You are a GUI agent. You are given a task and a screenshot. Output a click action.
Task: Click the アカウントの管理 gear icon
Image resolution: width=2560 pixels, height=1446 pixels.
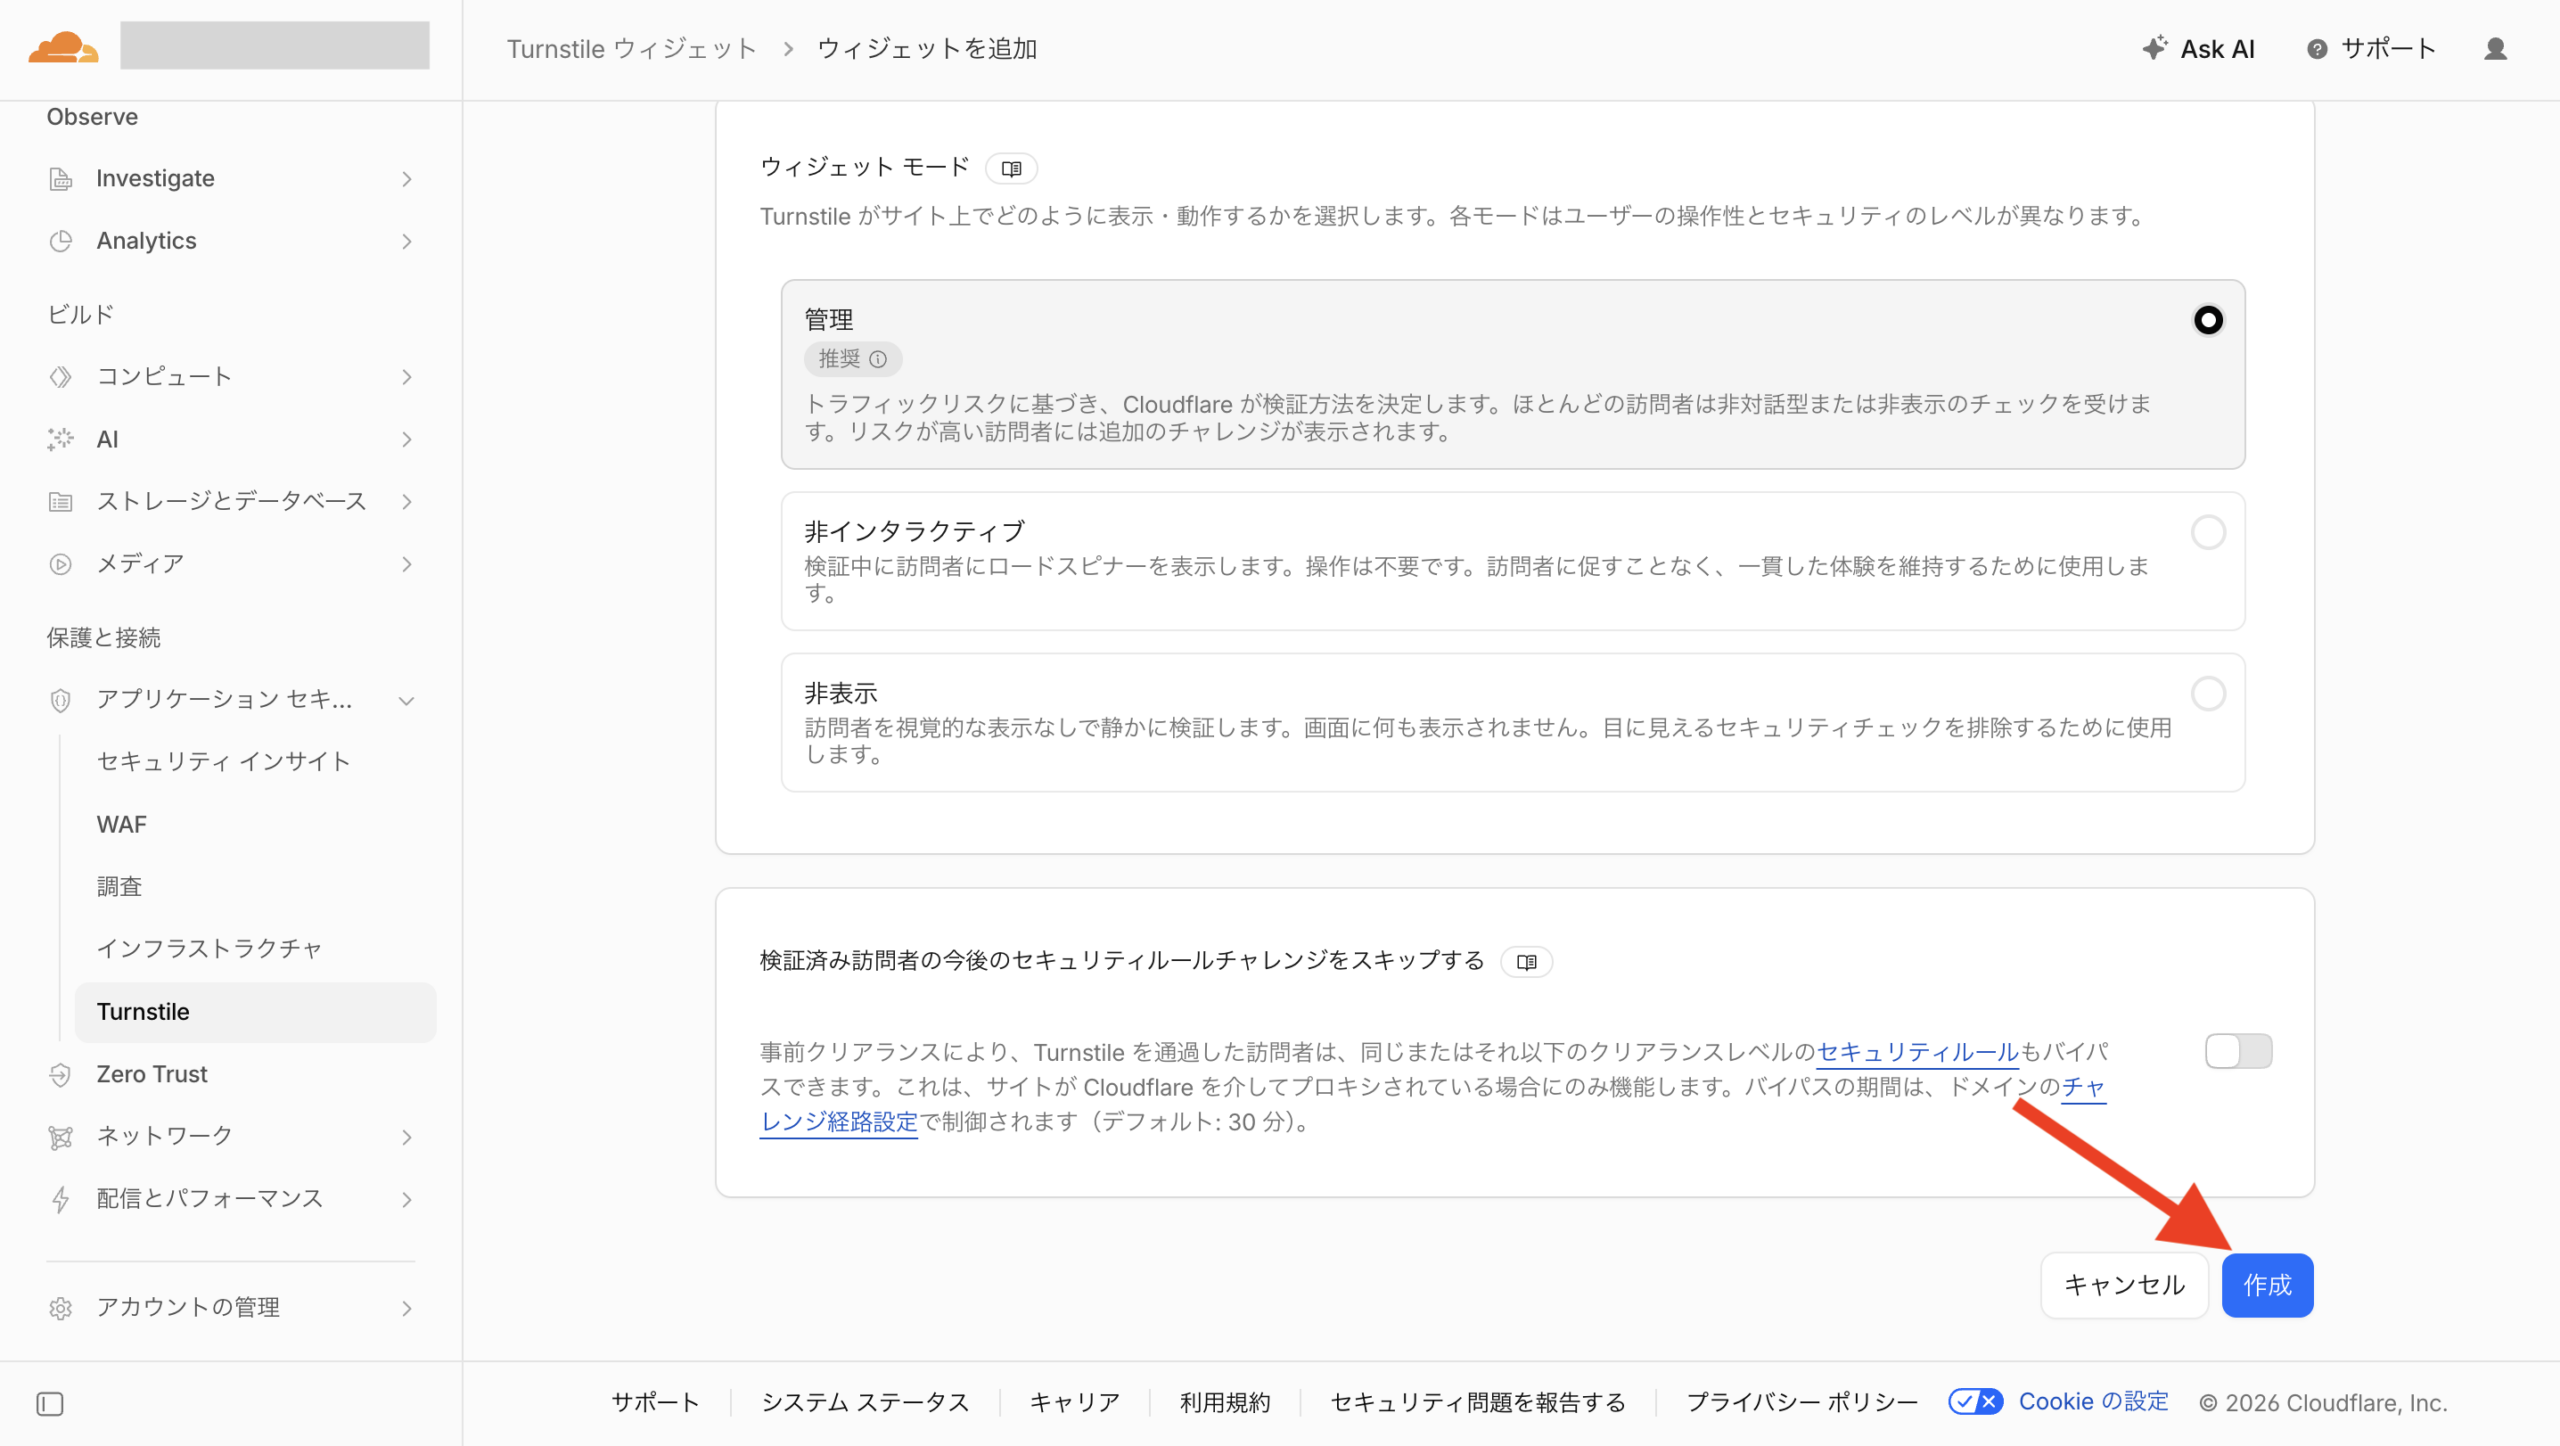pos(61,1308)
